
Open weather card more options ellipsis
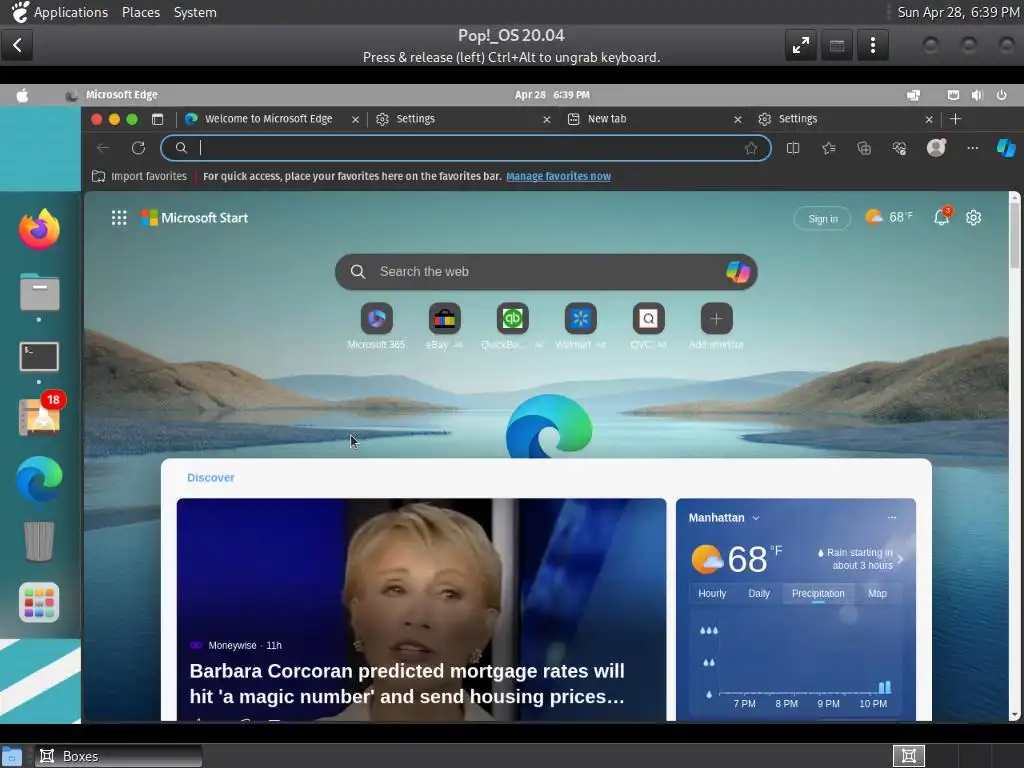(x=892, y=517)
